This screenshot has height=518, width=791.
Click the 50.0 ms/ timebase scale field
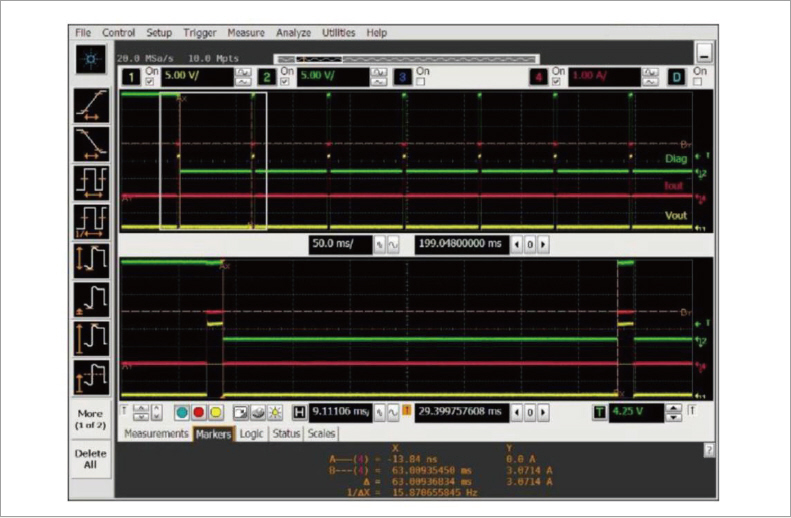[338, 242]
